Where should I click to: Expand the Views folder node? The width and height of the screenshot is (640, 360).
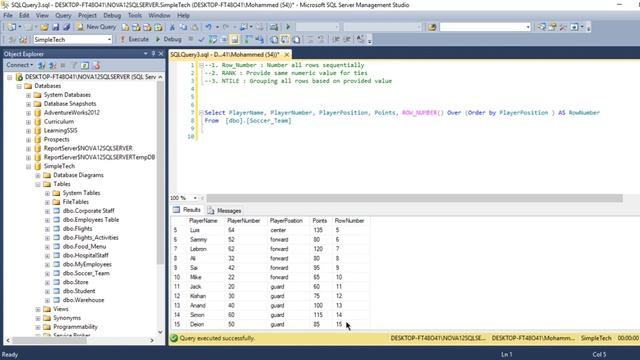(38, 309)
